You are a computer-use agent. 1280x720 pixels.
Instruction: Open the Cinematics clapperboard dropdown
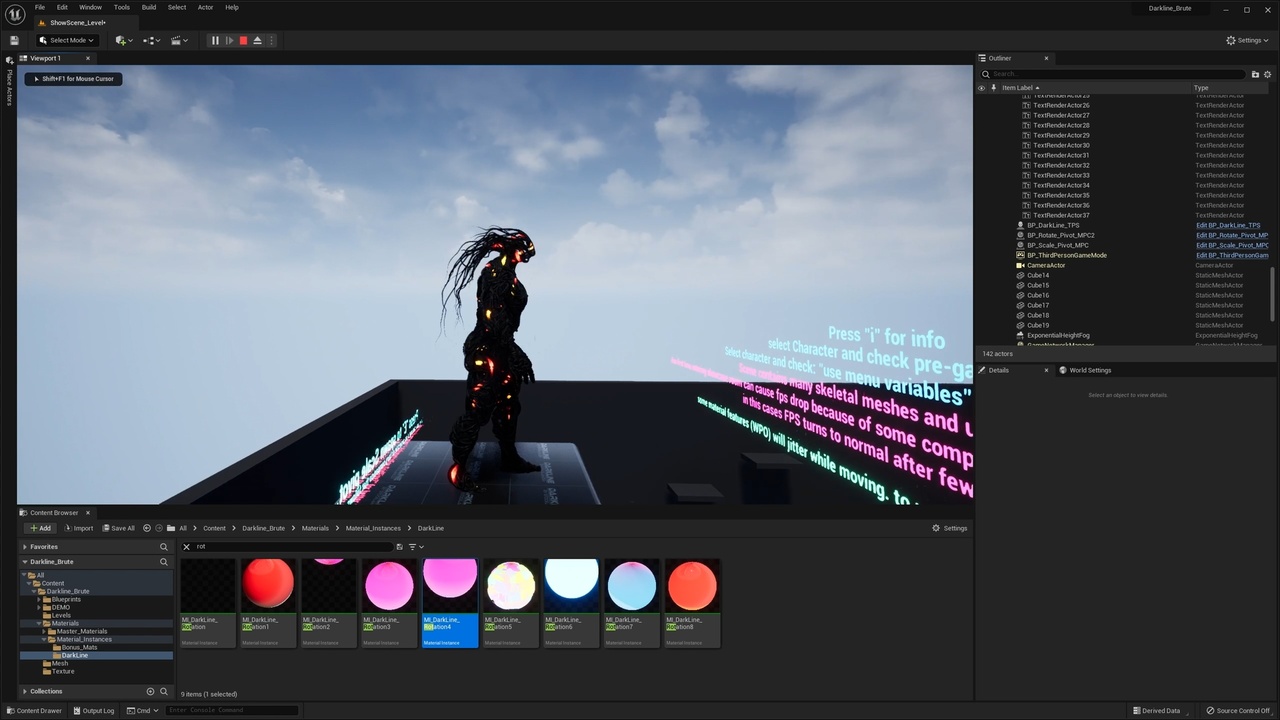(179, 40)
